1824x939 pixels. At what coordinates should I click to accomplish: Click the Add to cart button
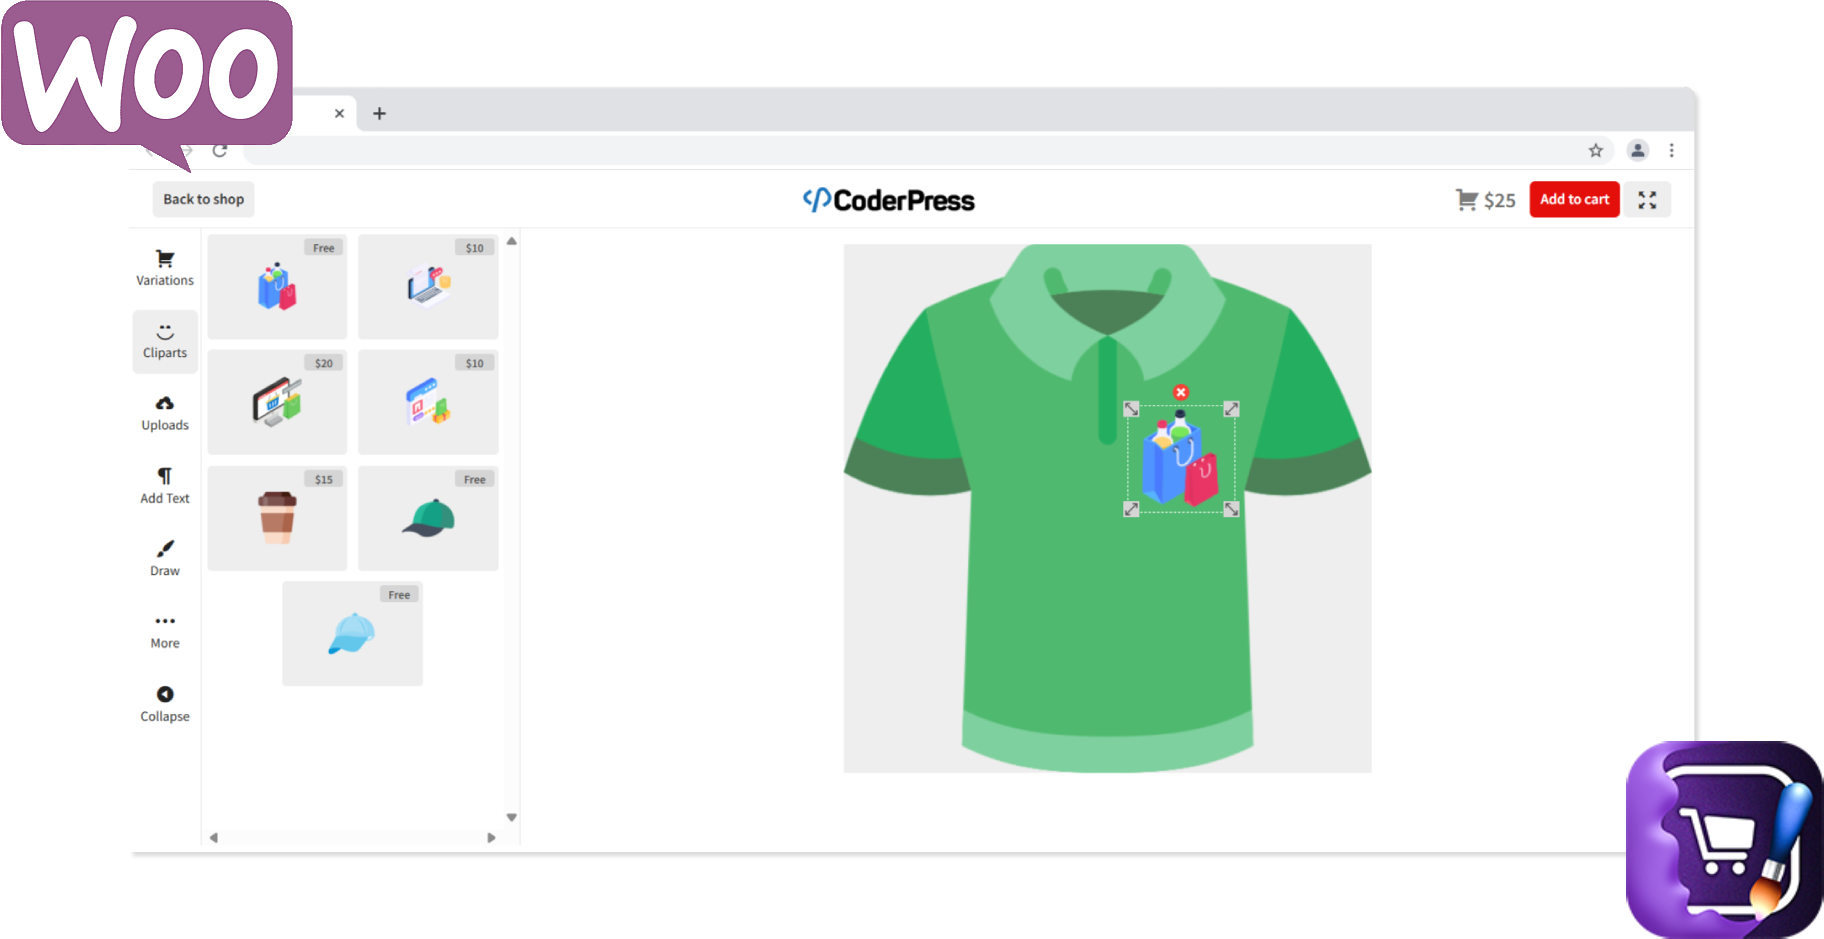point(1574,199)
